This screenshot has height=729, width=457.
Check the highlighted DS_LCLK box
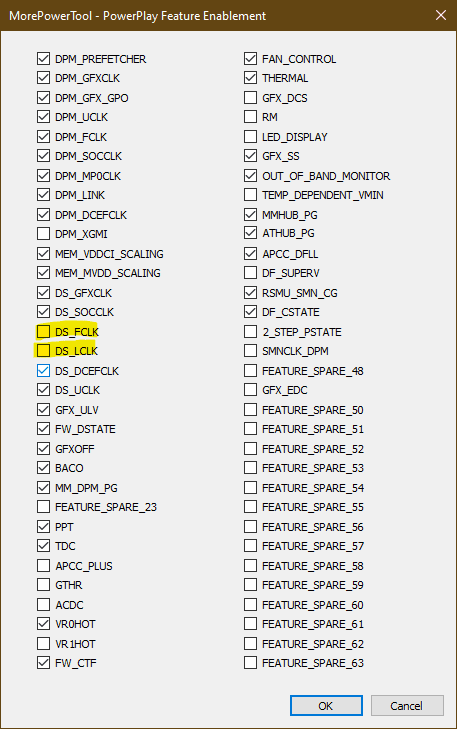click(x=43, y=351)
